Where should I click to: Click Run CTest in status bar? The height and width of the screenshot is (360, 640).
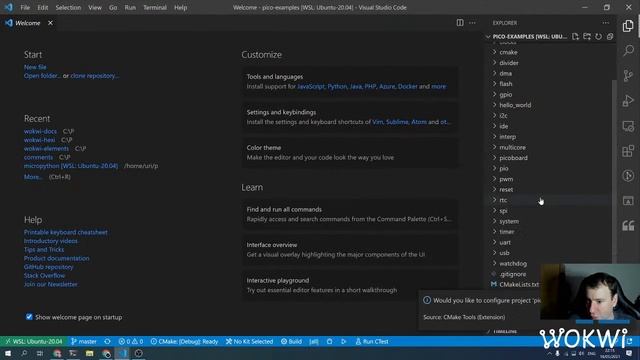(372, 341)
